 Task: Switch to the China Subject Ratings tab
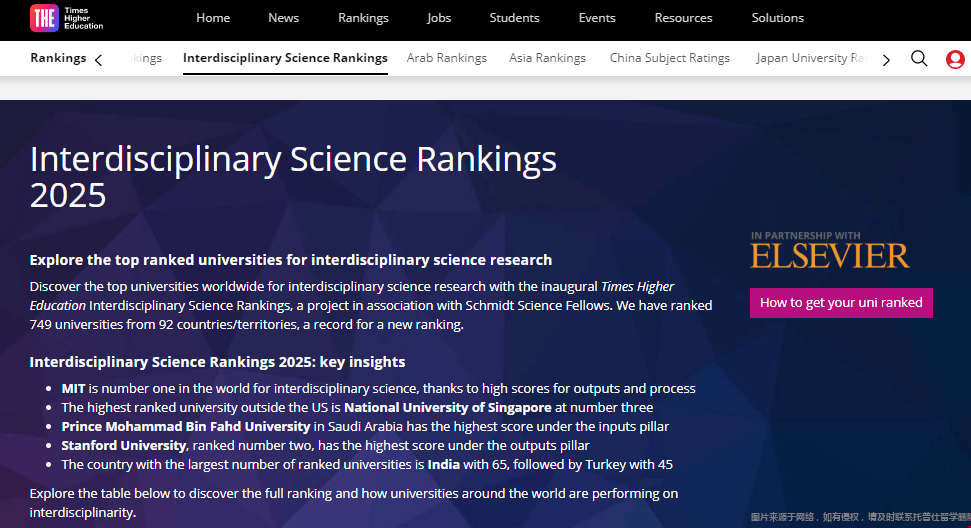point(670,58)
